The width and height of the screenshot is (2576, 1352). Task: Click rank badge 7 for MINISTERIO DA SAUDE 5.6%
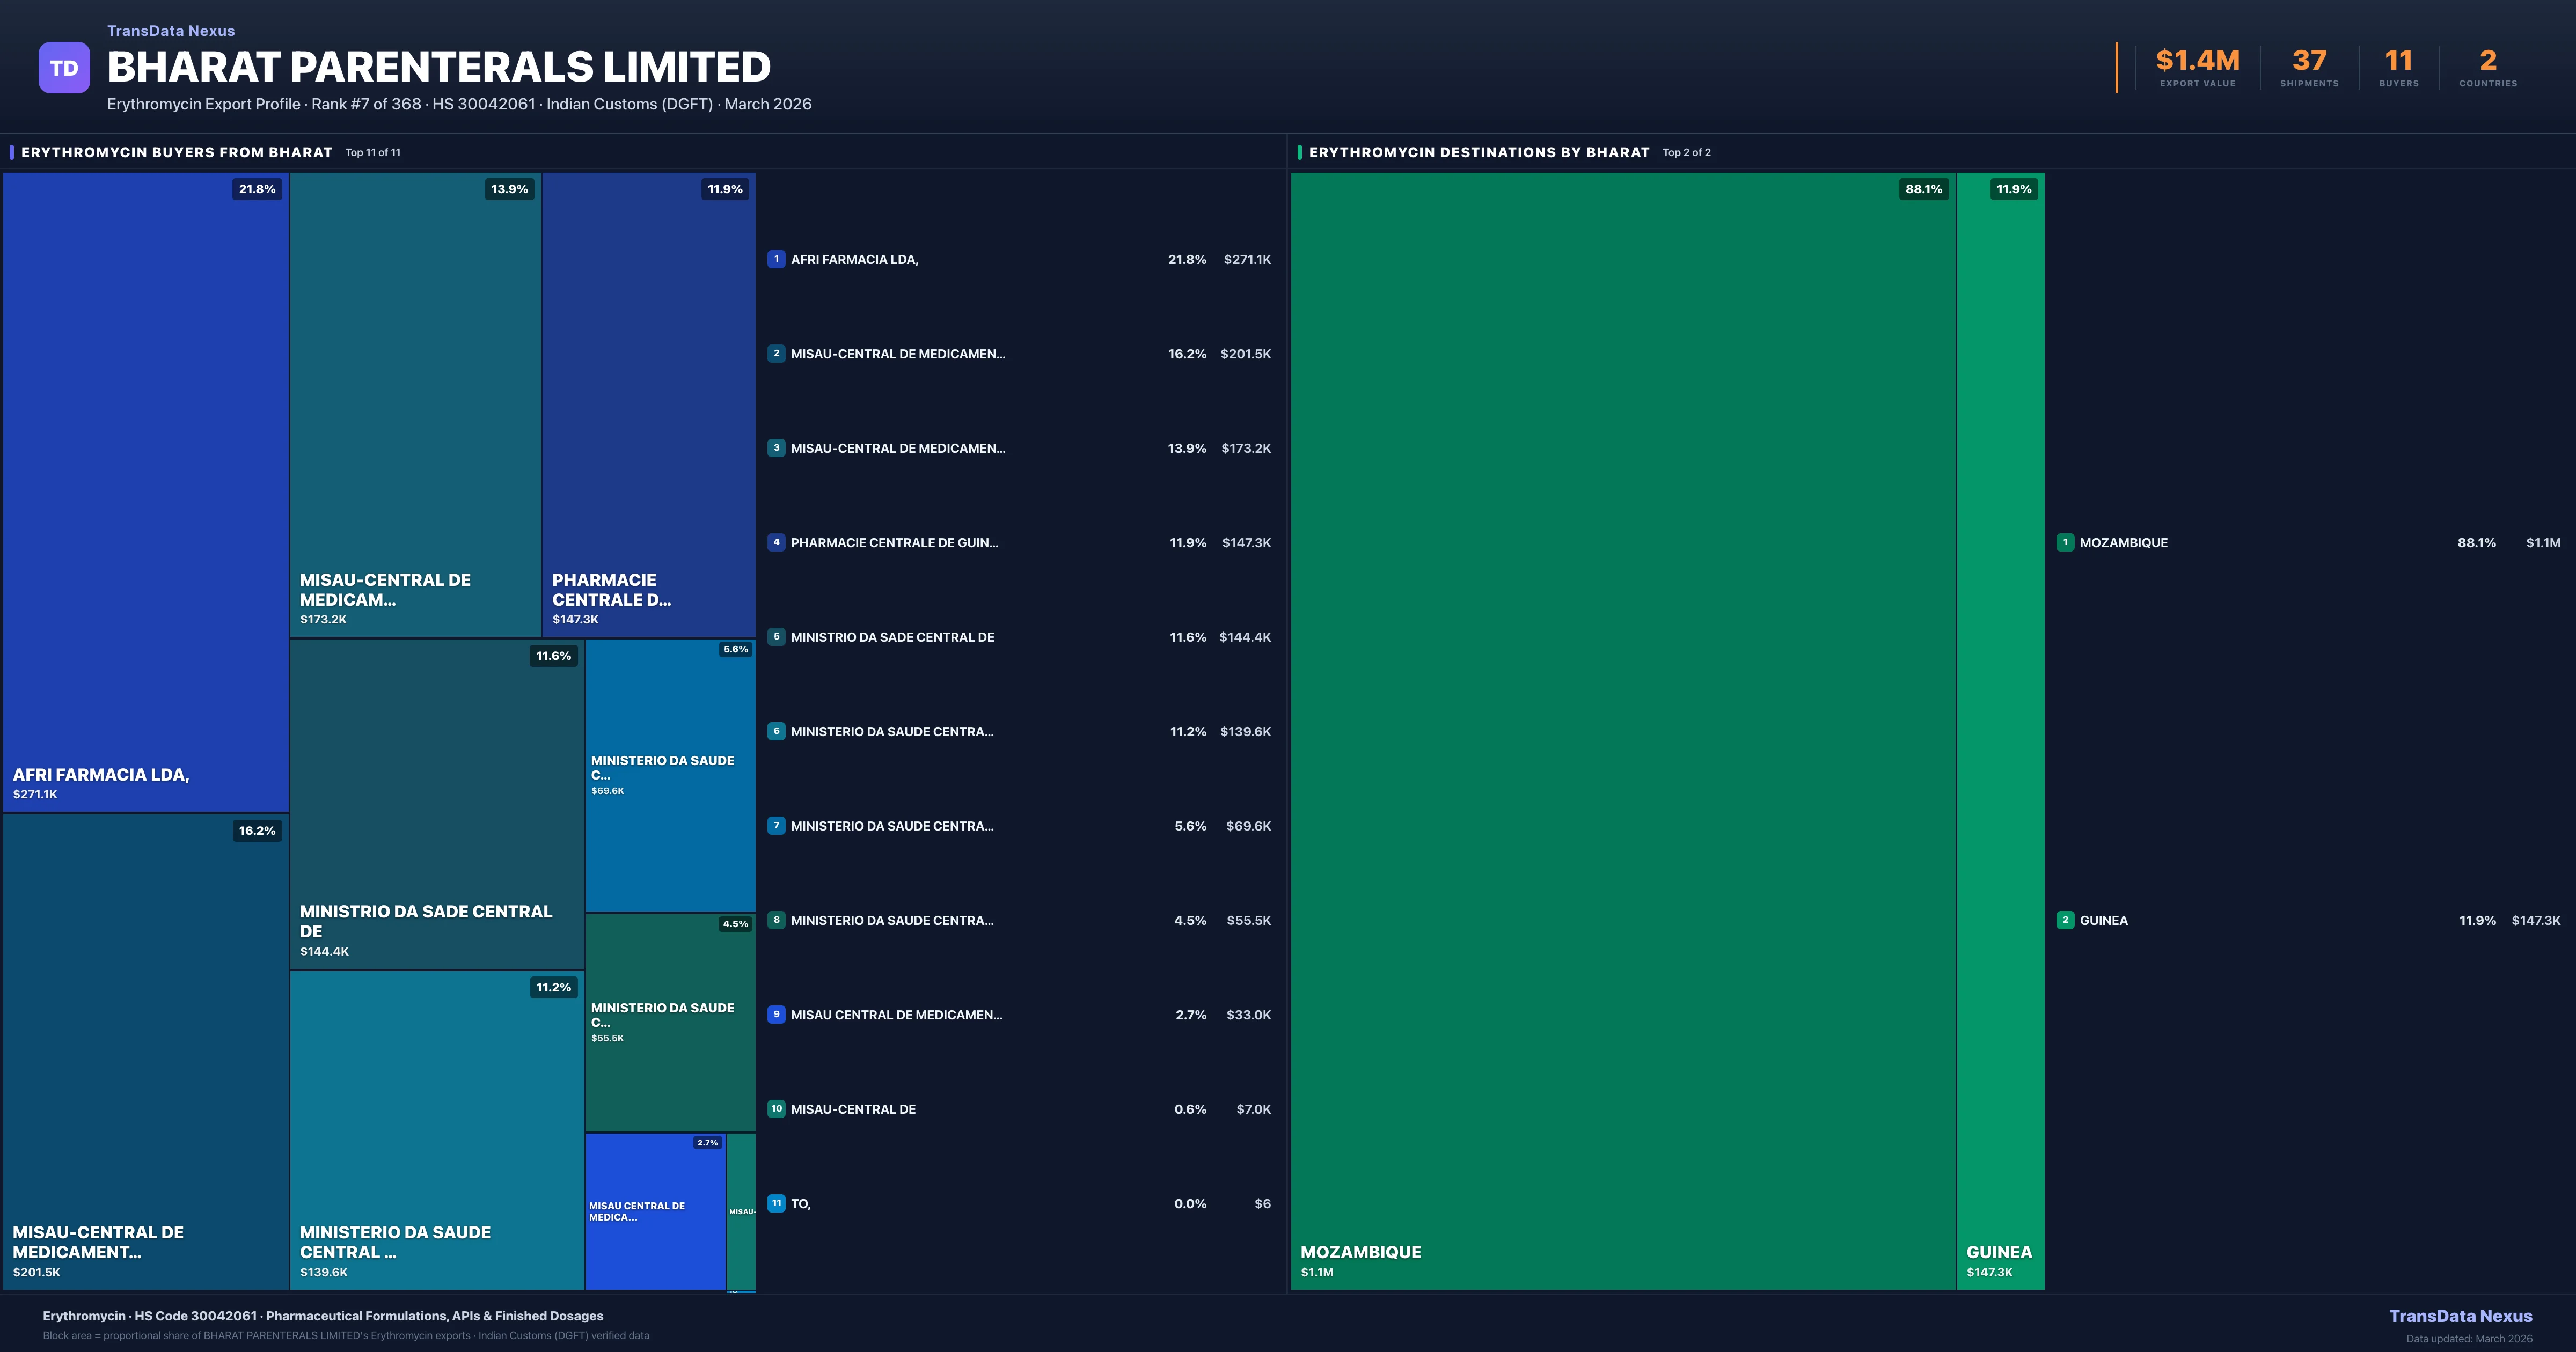click(776, 826)
